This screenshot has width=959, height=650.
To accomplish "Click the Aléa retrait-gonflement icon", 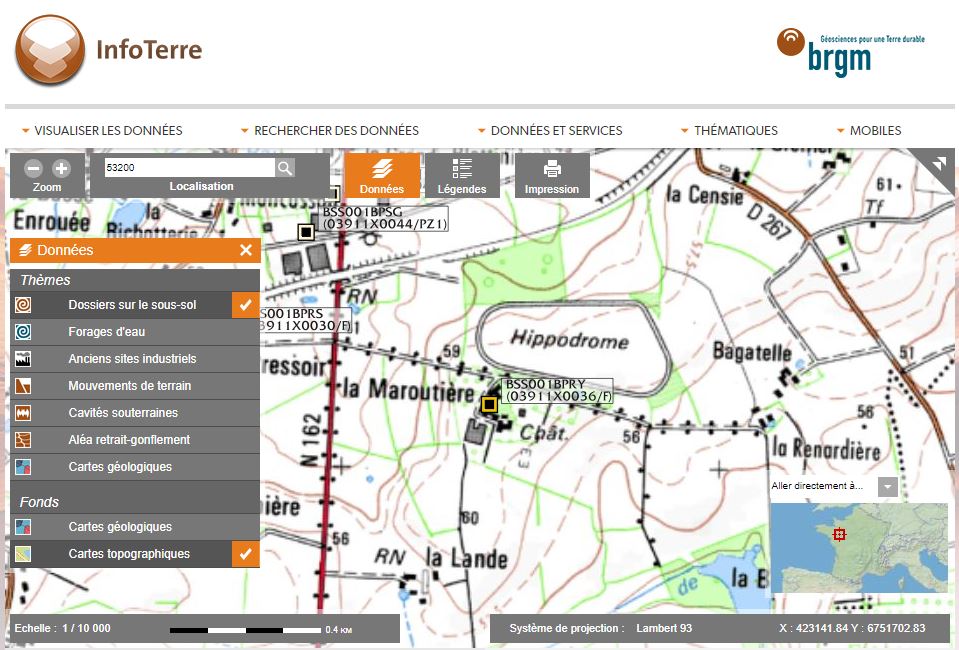I will pyautogui.click(x=23, y=440).
